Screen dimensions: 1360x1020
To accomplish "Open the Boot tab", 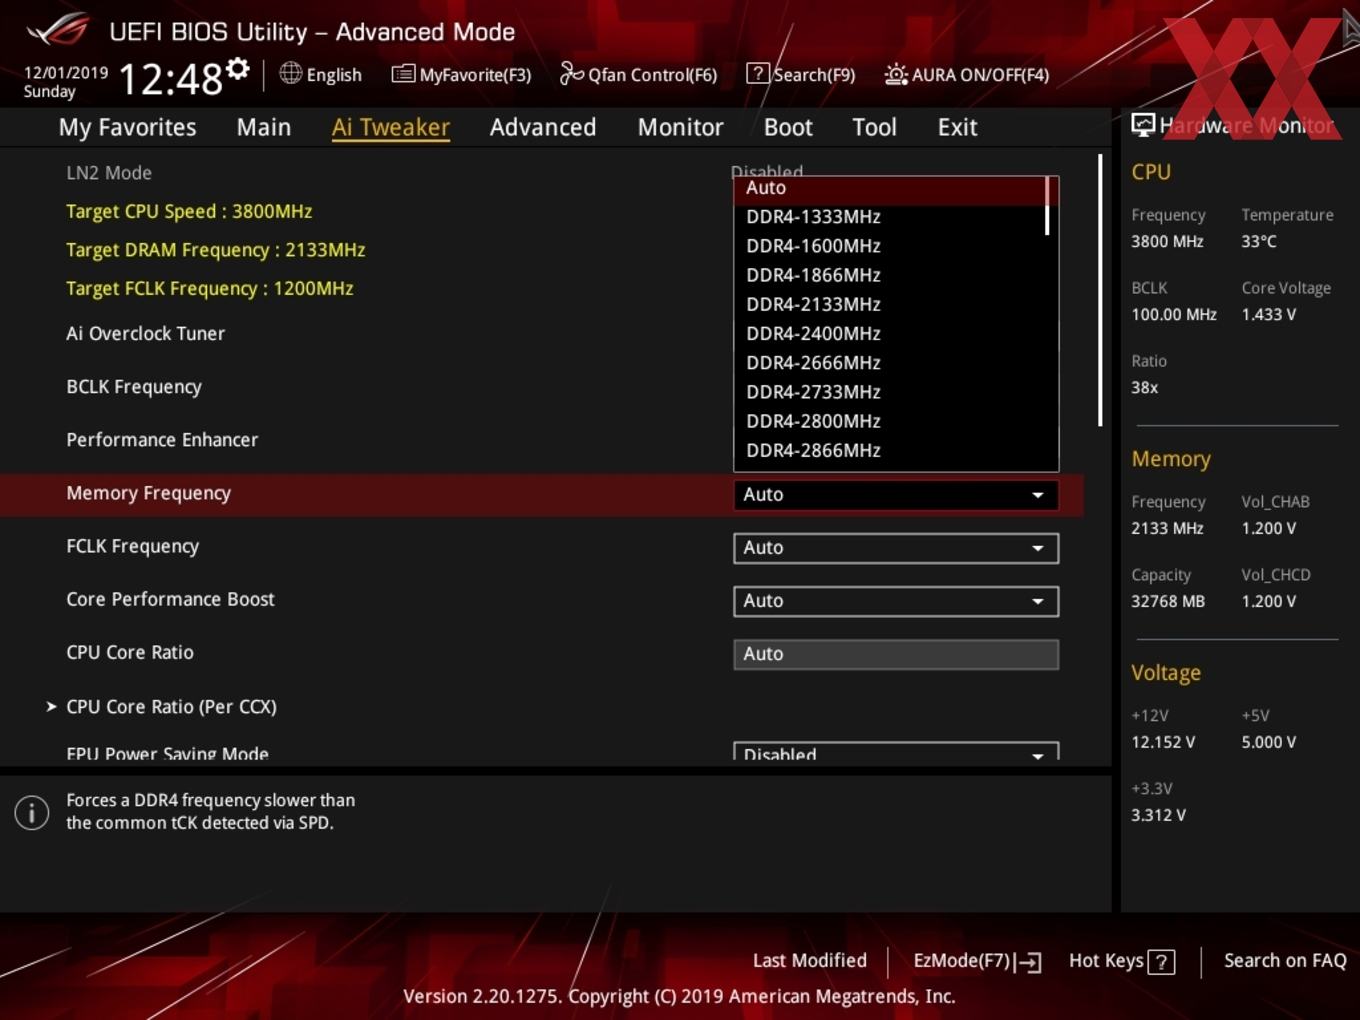I will click(788, 127).
